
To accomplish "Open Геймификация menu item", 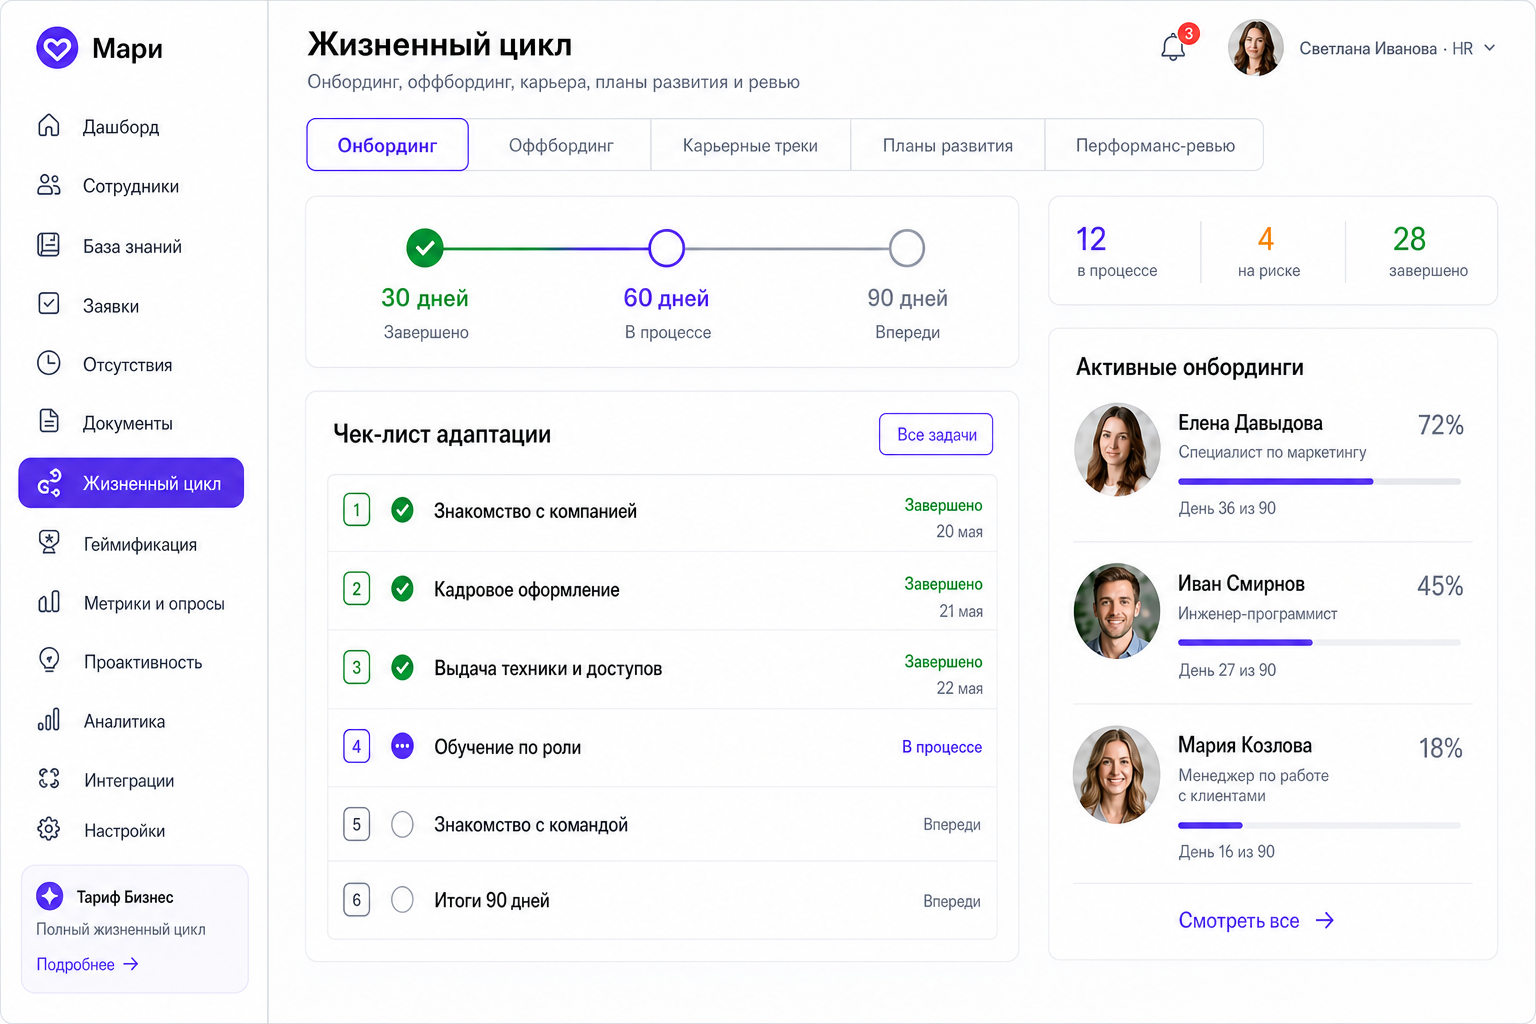I will [x=131, y=543].
